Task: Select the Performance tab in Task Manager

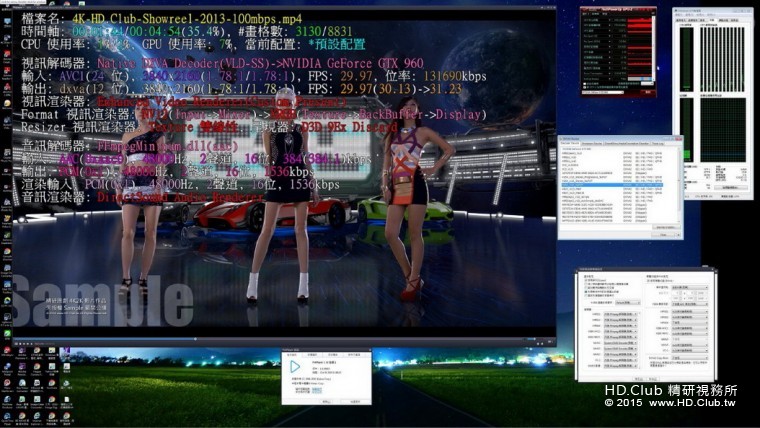Action: click(x=712, y=20)
